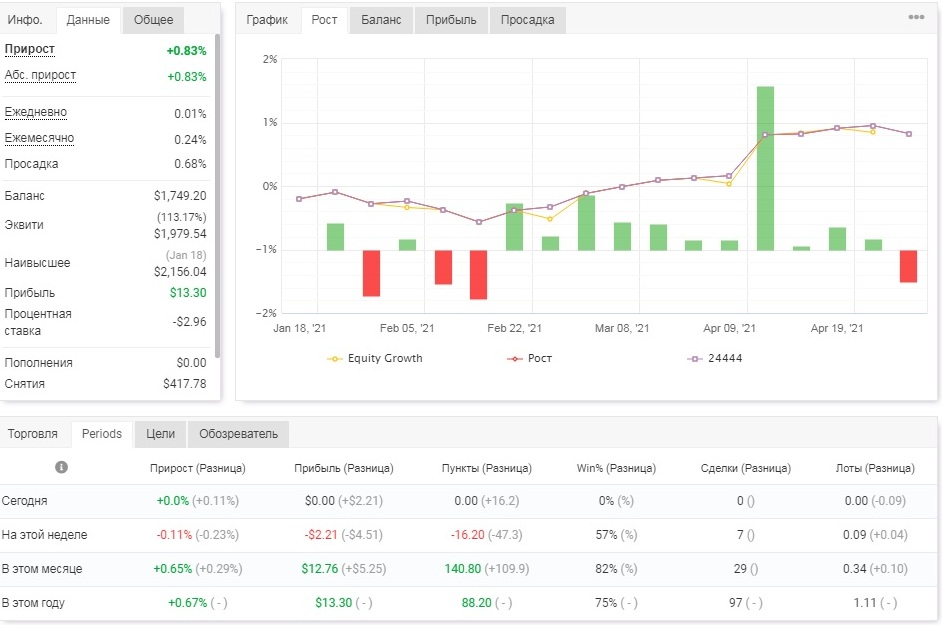Image resolution: width=942 pixels, height=625 pixels.
Task: Open the Баланс chart tab
Action: point(381,20)
